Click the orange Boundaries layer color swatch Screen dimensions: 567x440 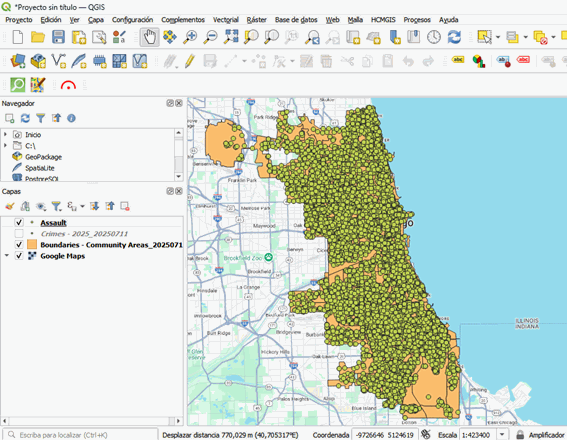[32, 245]
